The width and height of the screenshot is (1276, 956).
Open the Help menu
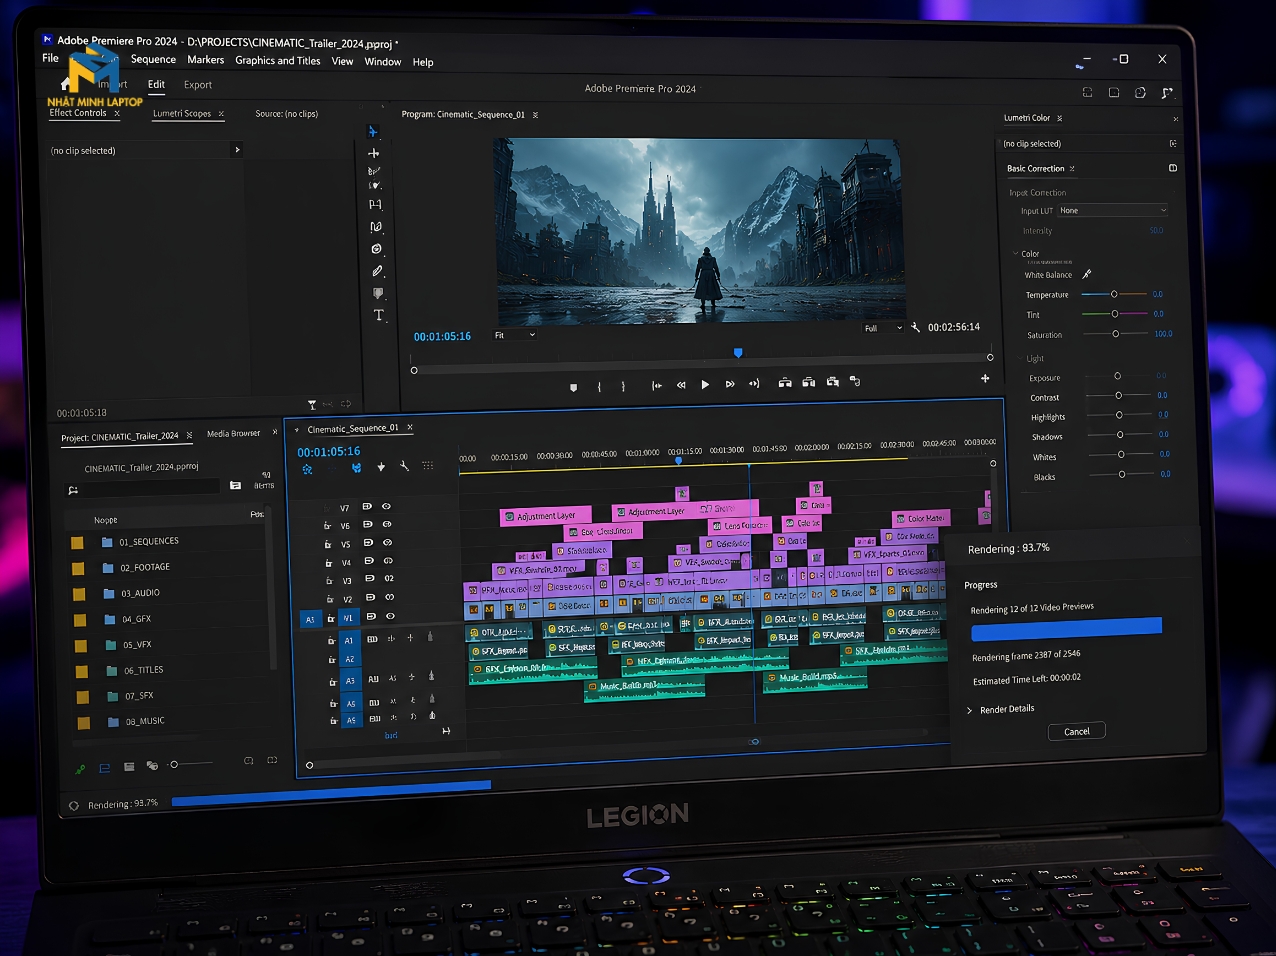(x=423, y=62)
